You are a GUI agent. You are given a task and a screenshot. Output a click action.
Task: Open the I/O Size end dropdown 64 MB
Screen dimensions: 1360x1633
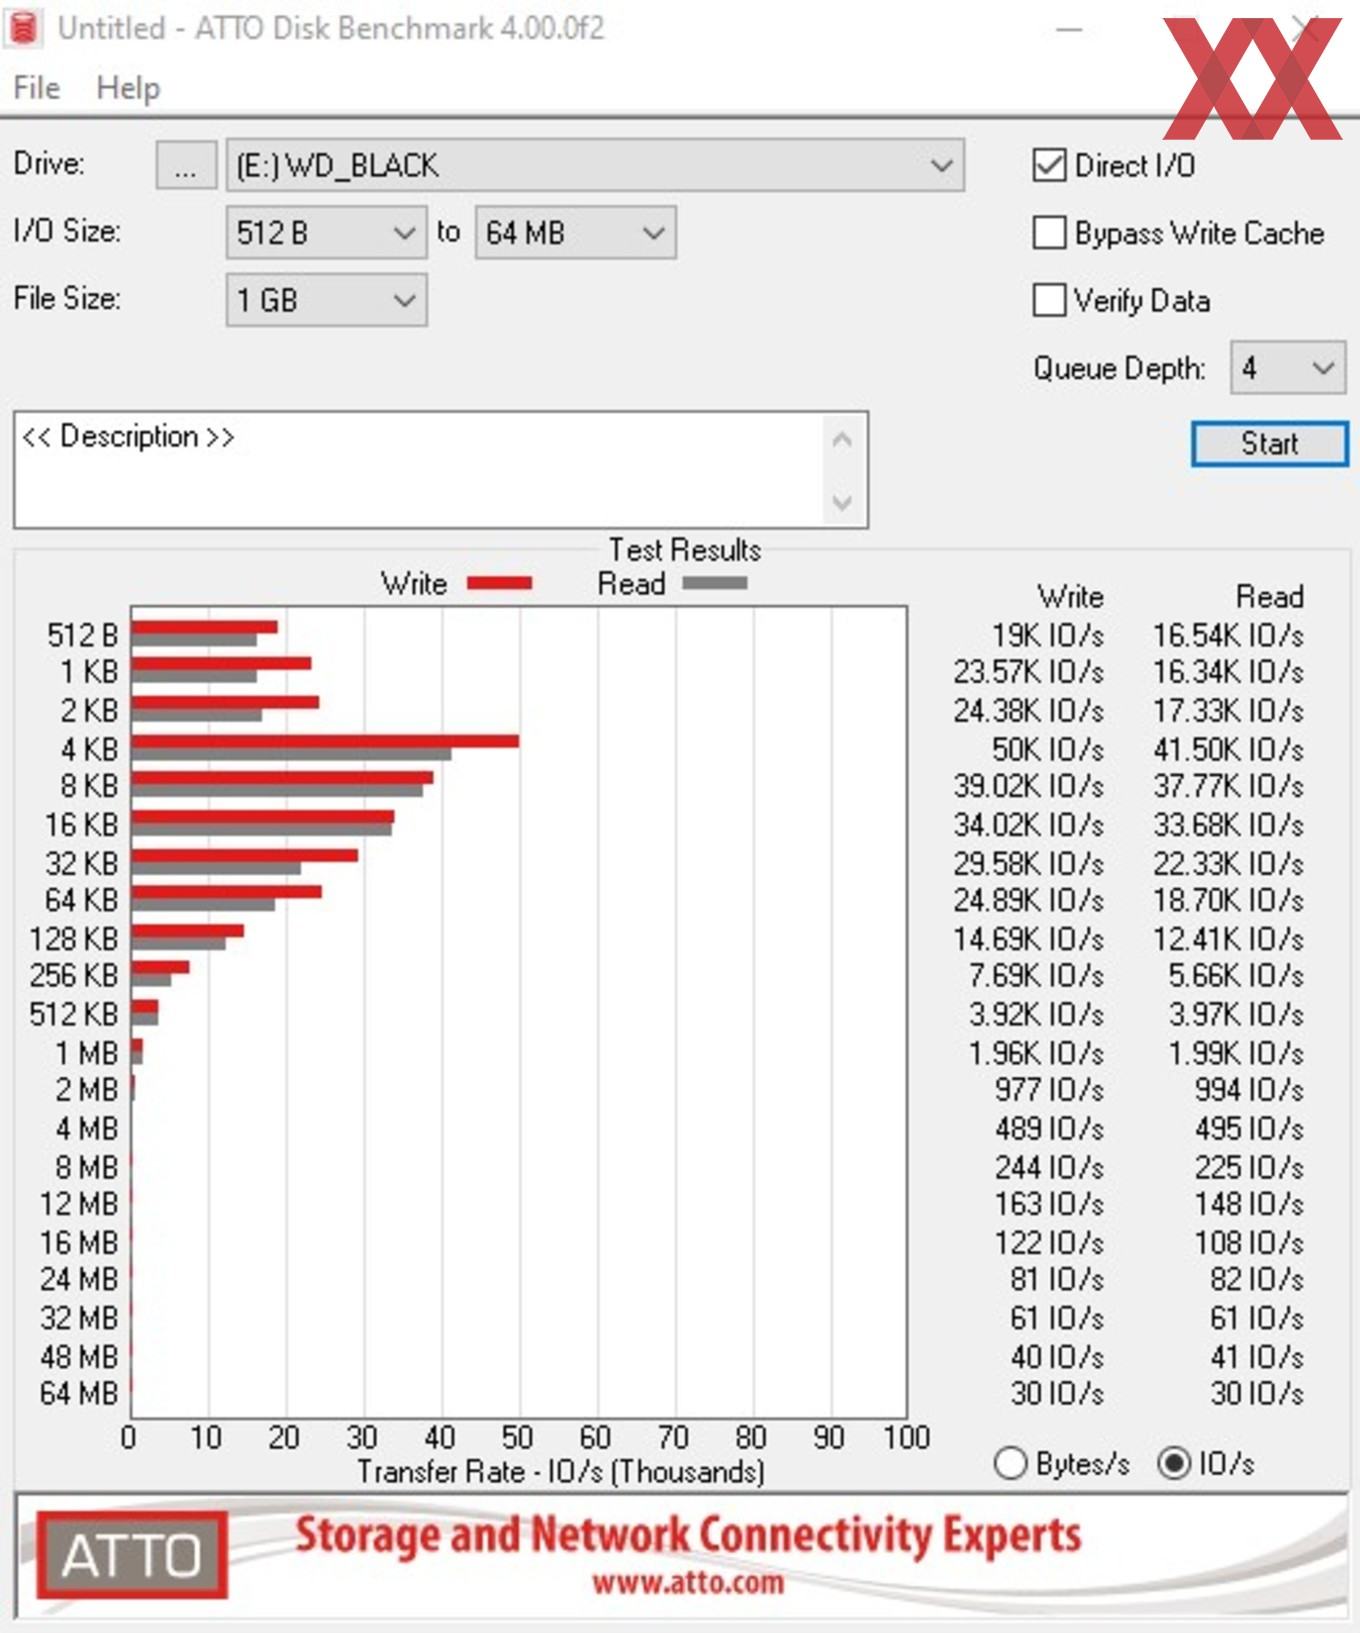[x=575, y=233]
